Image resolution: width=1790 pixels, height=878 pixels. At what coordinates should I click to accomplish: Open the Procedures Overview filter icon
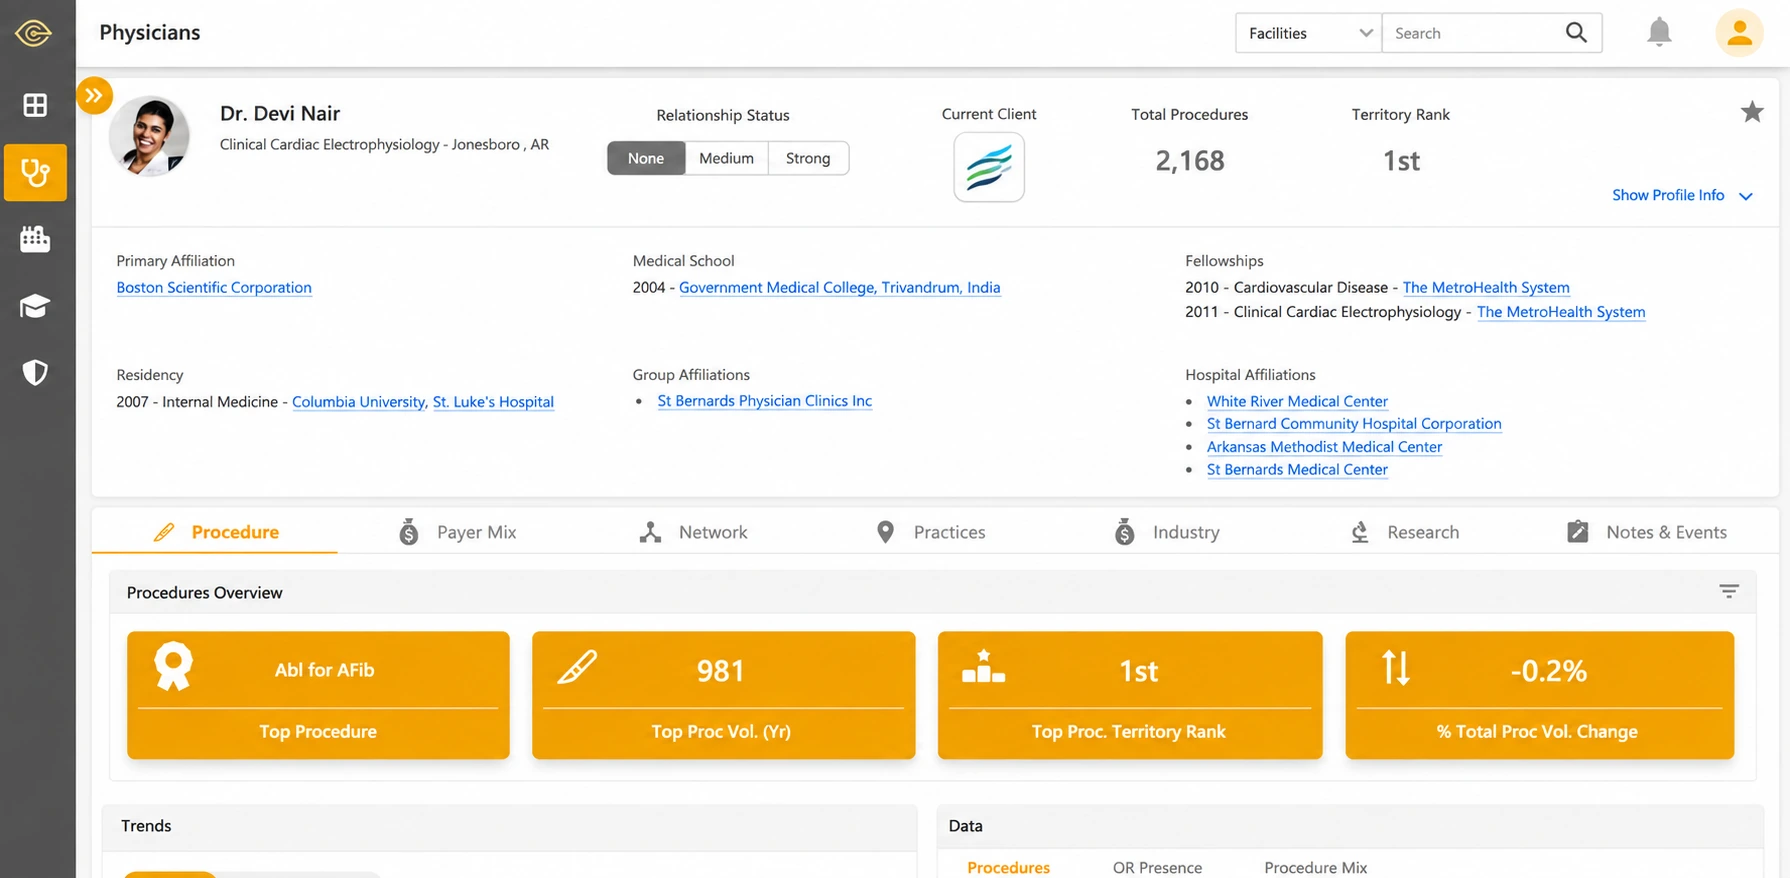click(x=1729, y=592)
